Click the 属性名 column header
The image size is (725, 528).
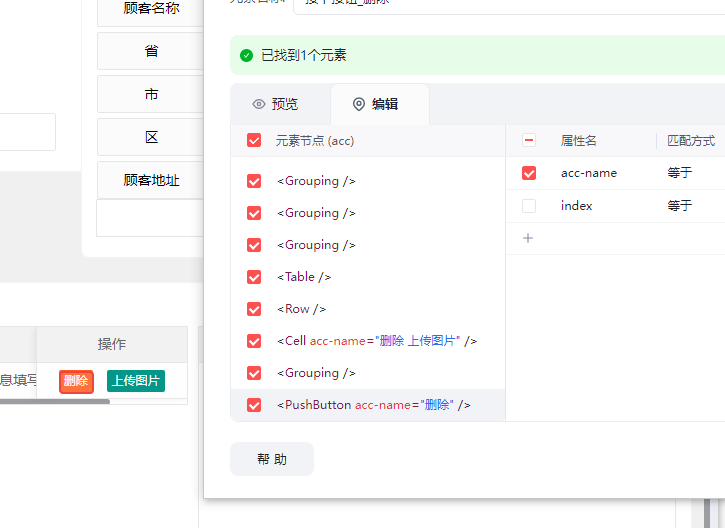pyautogui.click(x=578, y=141)
